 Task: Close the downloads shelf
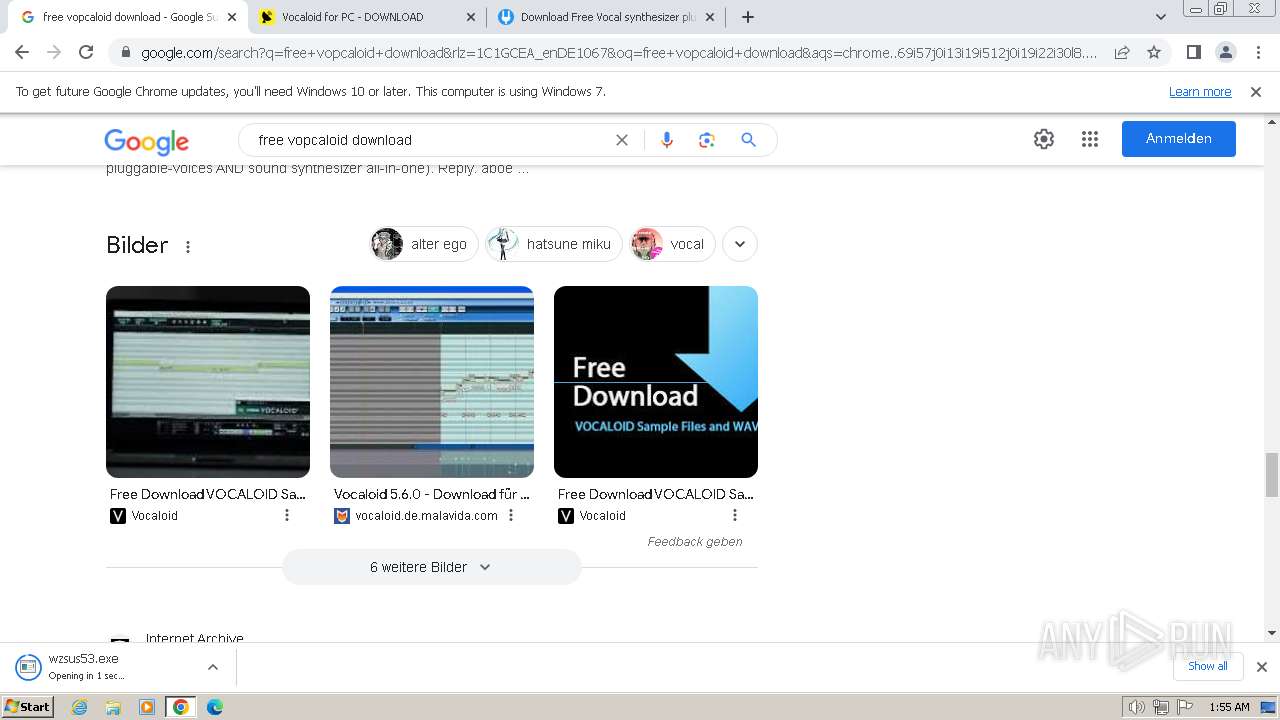(1262, 666)
